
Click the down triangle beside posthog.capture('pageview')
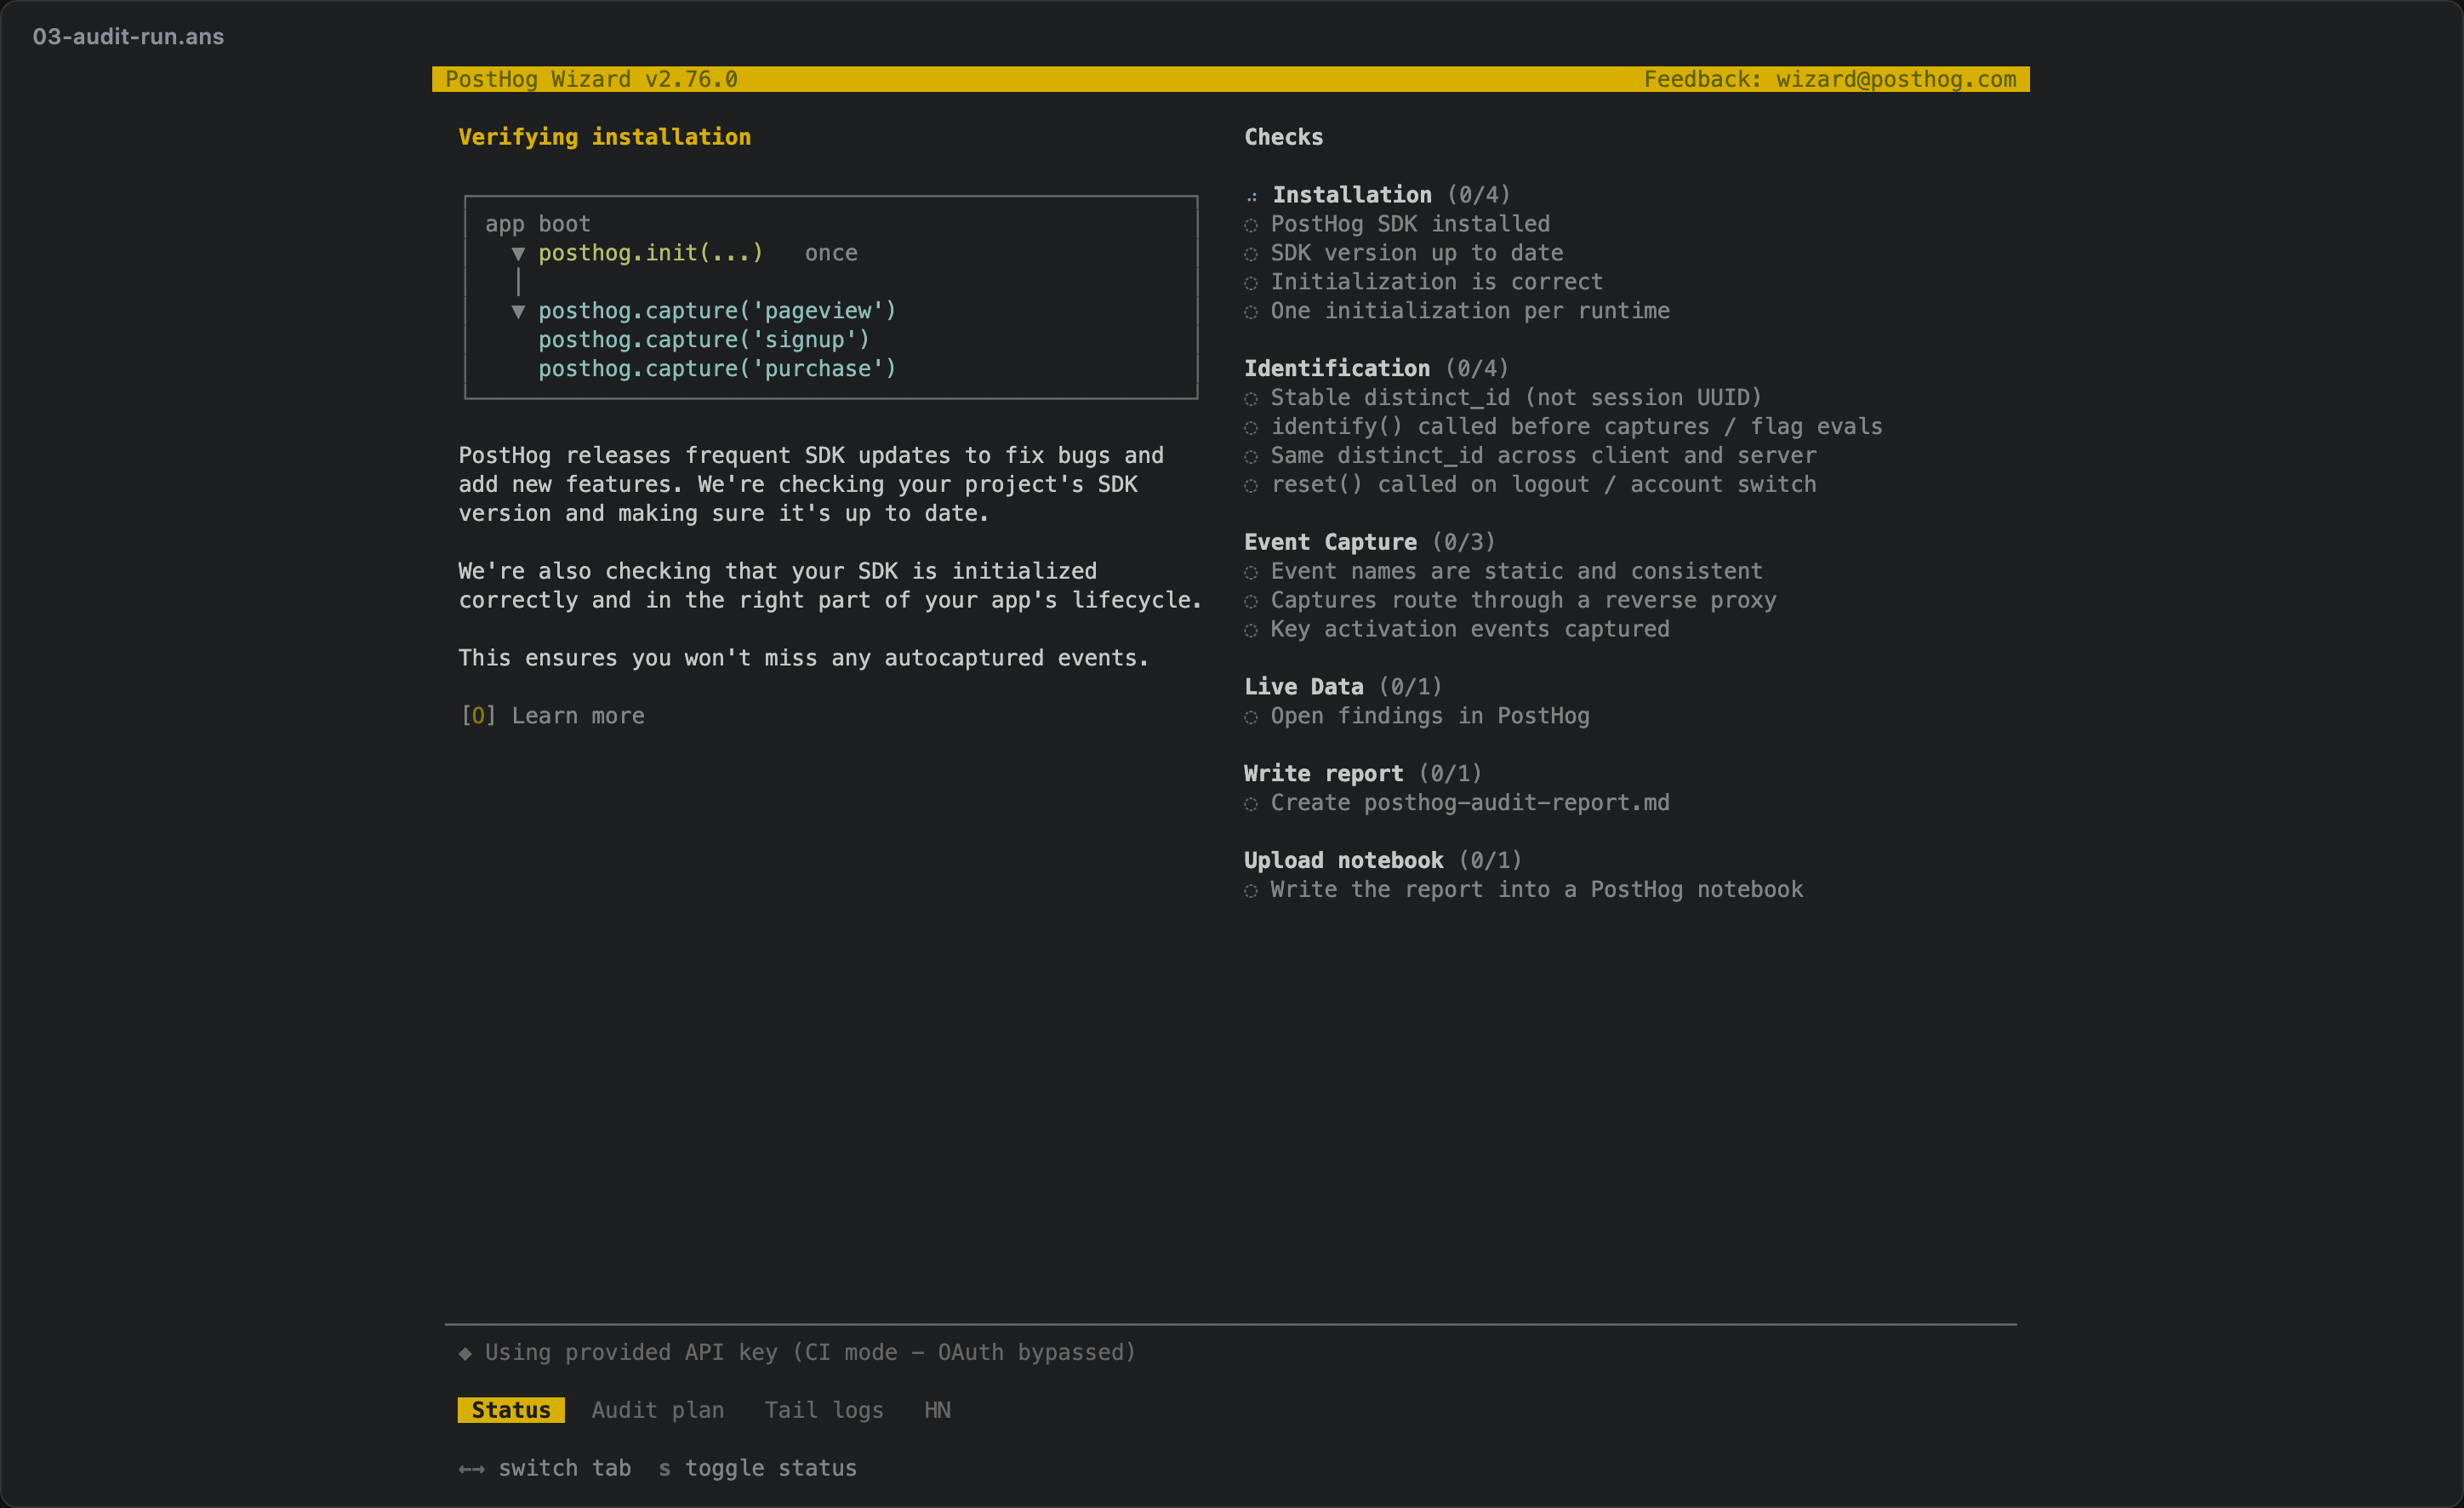click(x=518, y=312)
